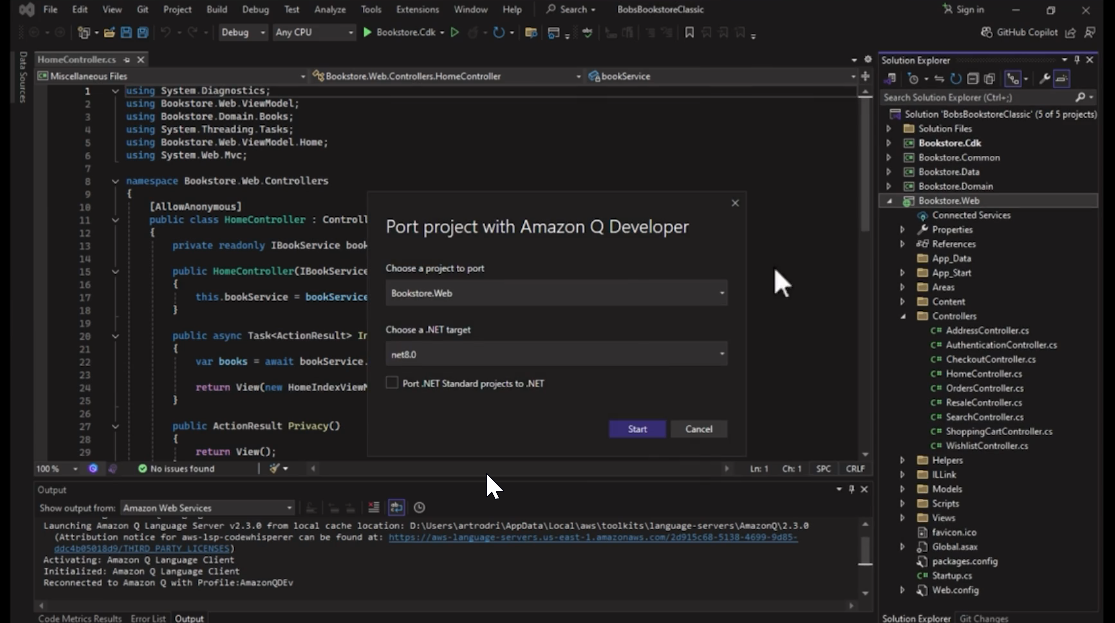Click the clock timestamp icon in Output toolbar
This screenshot has height=623, width=1115.
point(420,507)
